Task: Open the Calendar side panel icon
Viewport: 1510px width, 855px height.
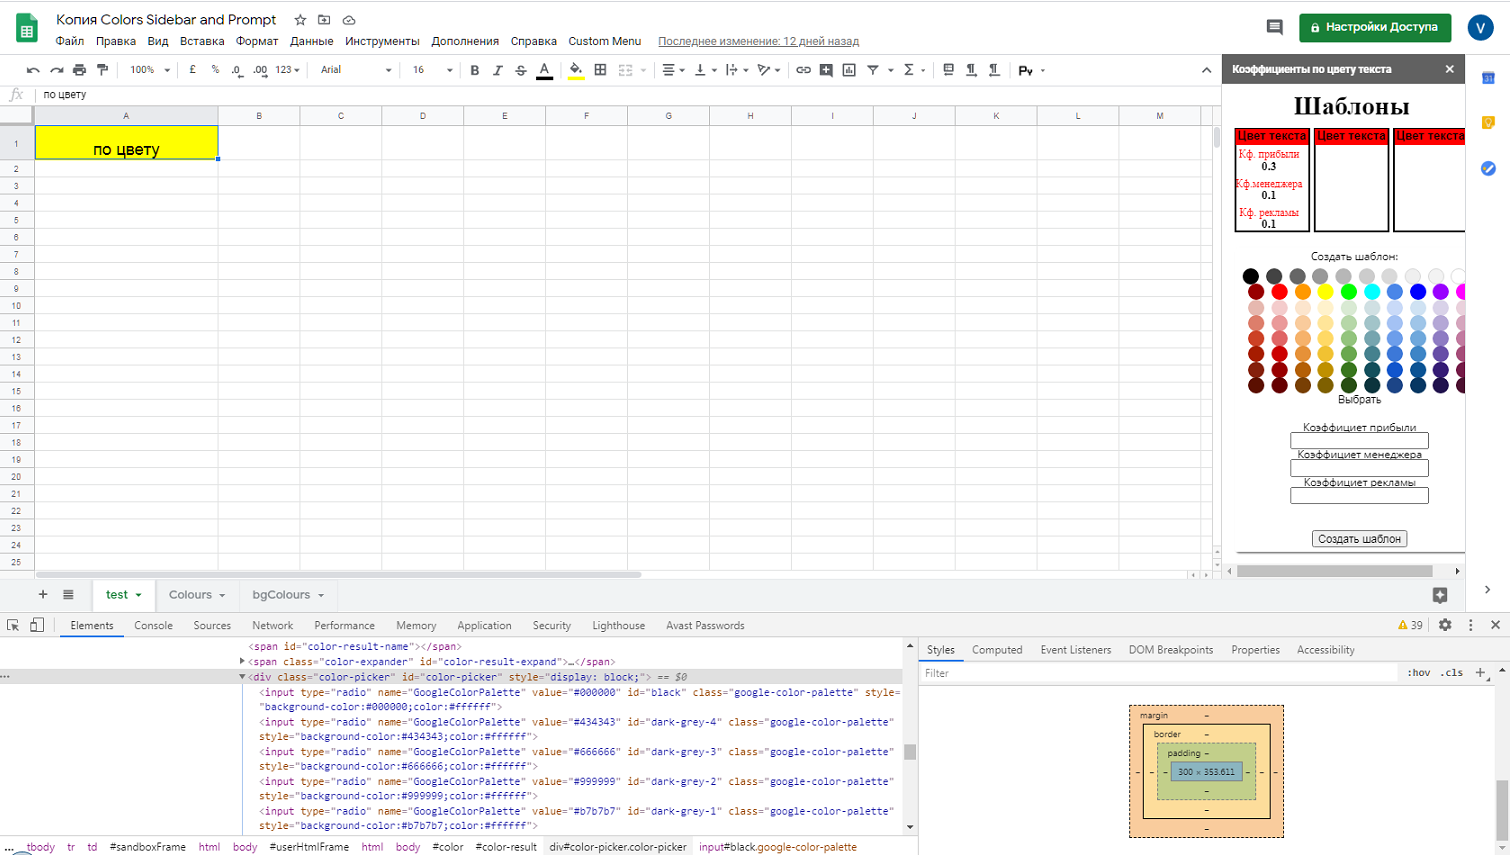Action: click(1488, 78)
